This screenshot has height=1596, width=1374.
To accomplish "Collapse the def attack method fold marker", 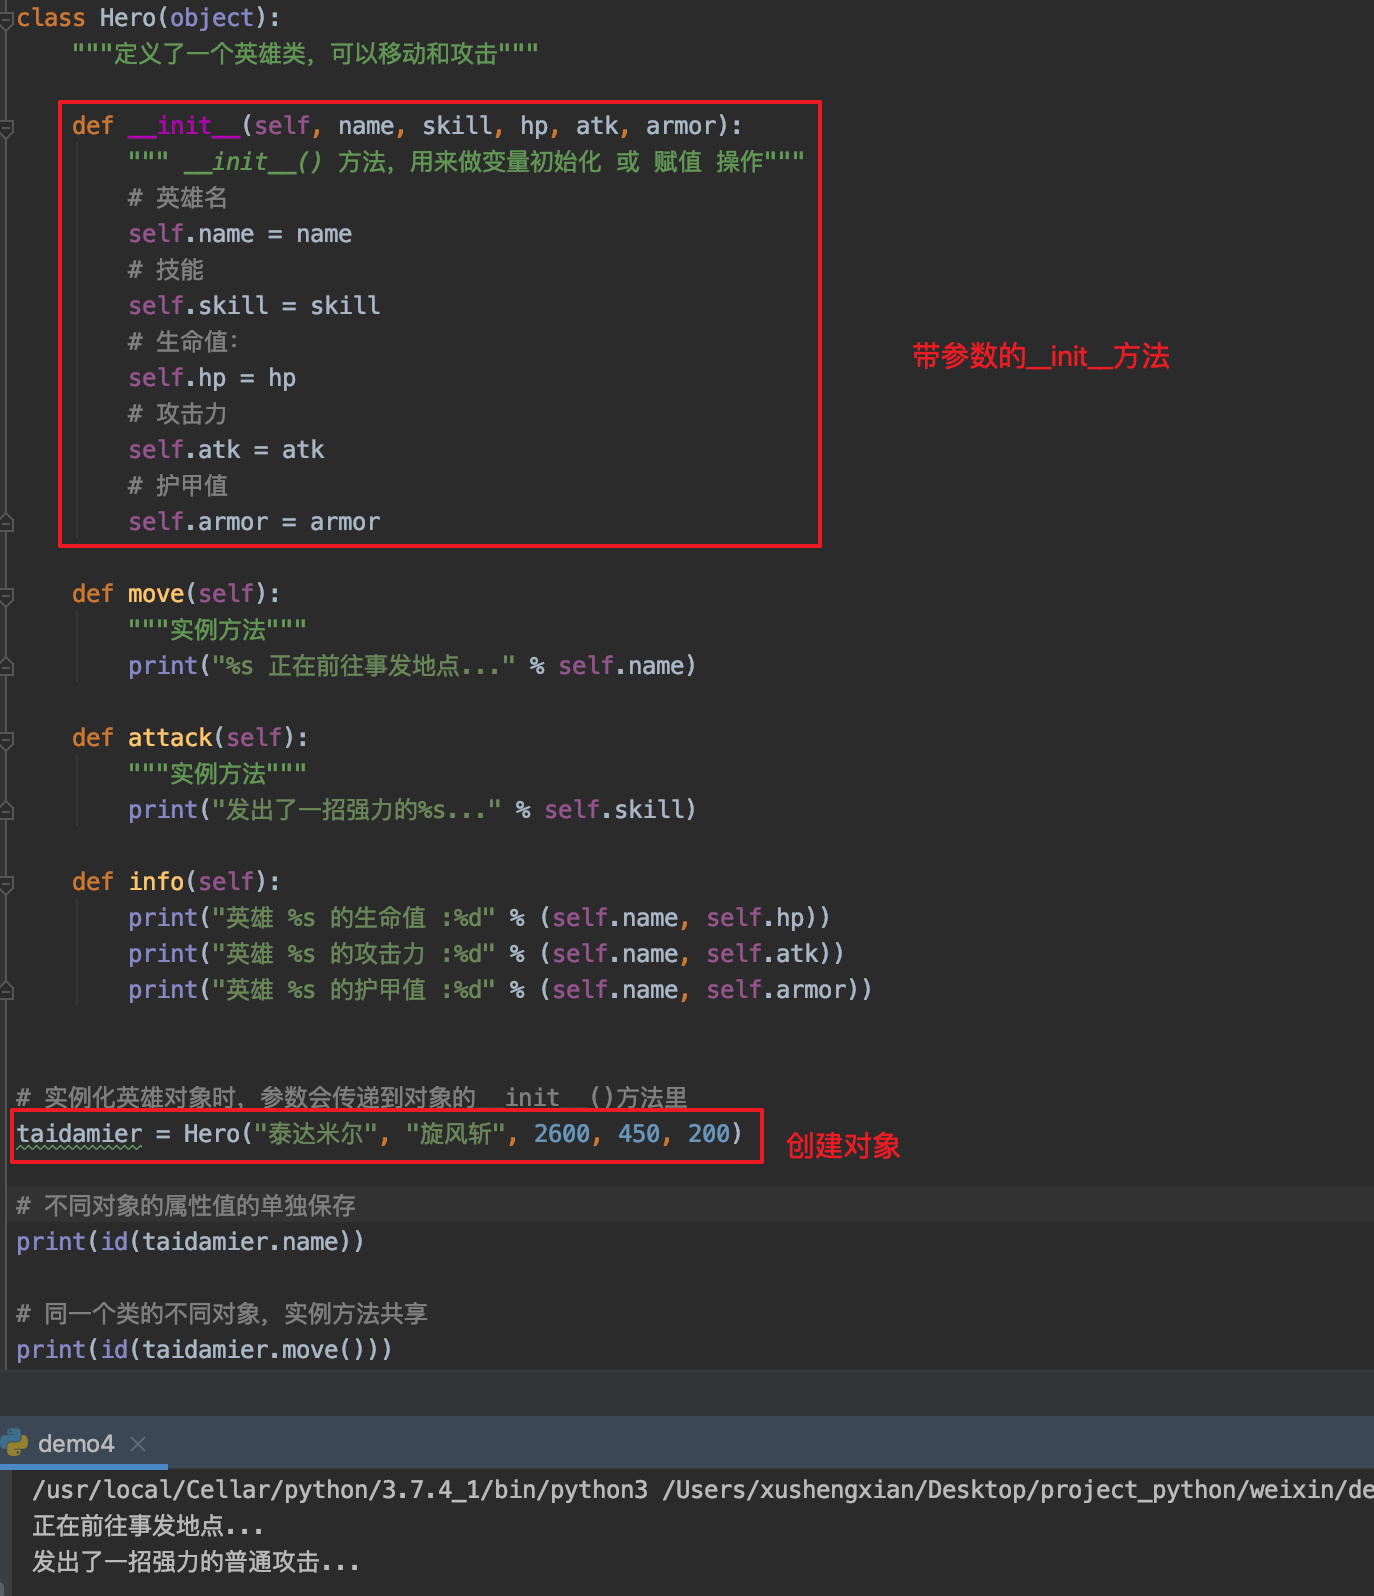I will click(x=6, y=739).
